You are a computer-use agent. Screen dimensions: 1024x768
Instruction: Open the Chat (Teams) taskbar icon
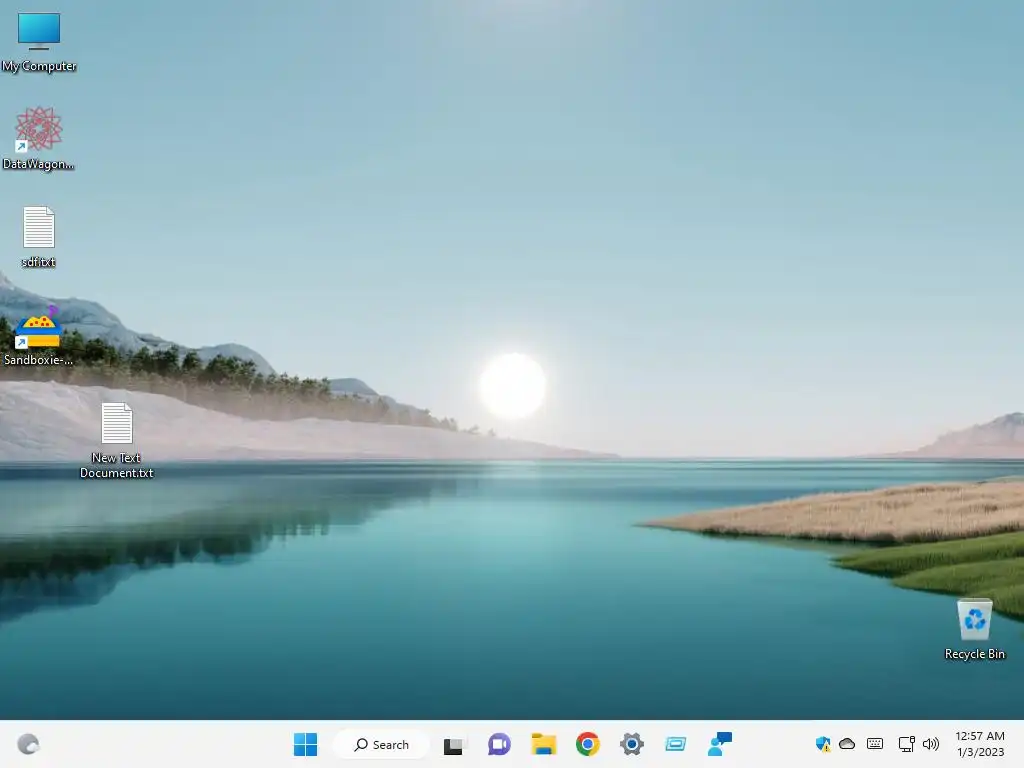coord(499,744)
